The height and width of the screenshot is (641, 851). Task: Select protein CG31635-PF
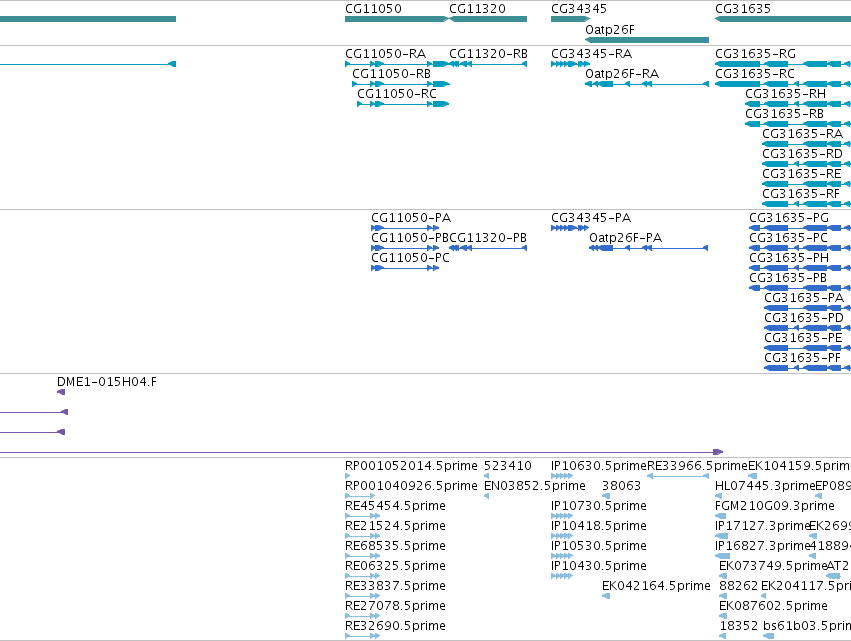808,368
